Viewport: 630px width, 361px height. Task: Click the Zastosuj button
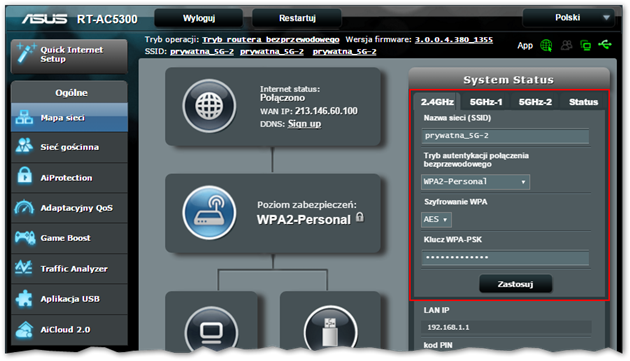tap(515, 284)
